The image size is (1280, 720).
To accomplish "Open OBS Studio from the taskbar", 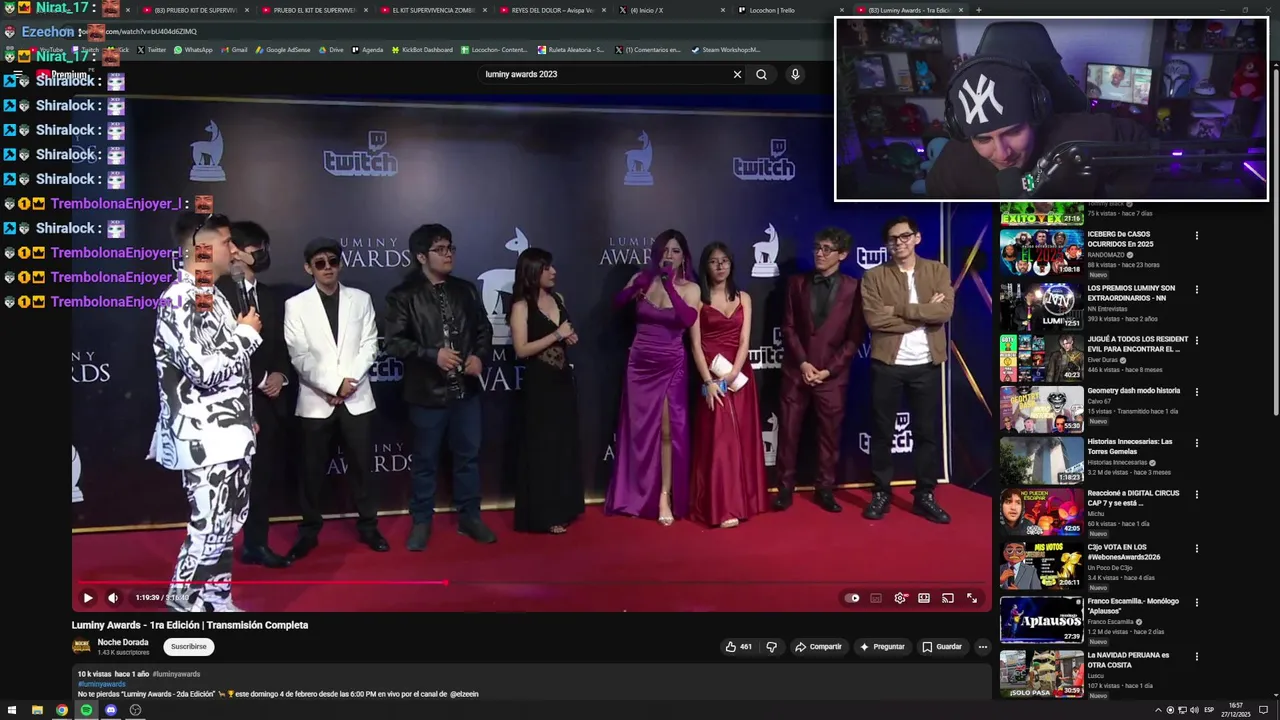I will click(135, 710).
